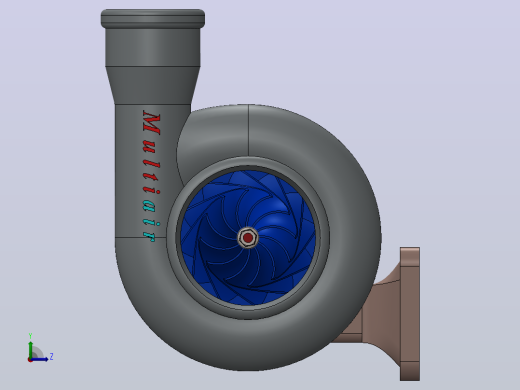Select the top rim lip of the outlet pipe

tap(153, 19)
